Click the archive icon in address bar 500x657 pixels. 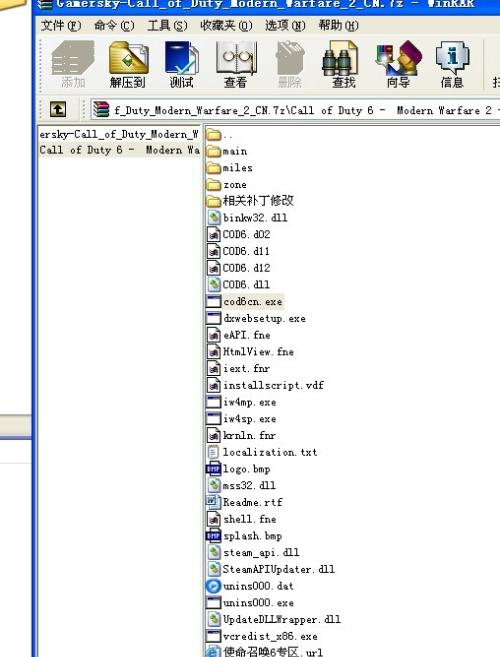coord(101,110)
